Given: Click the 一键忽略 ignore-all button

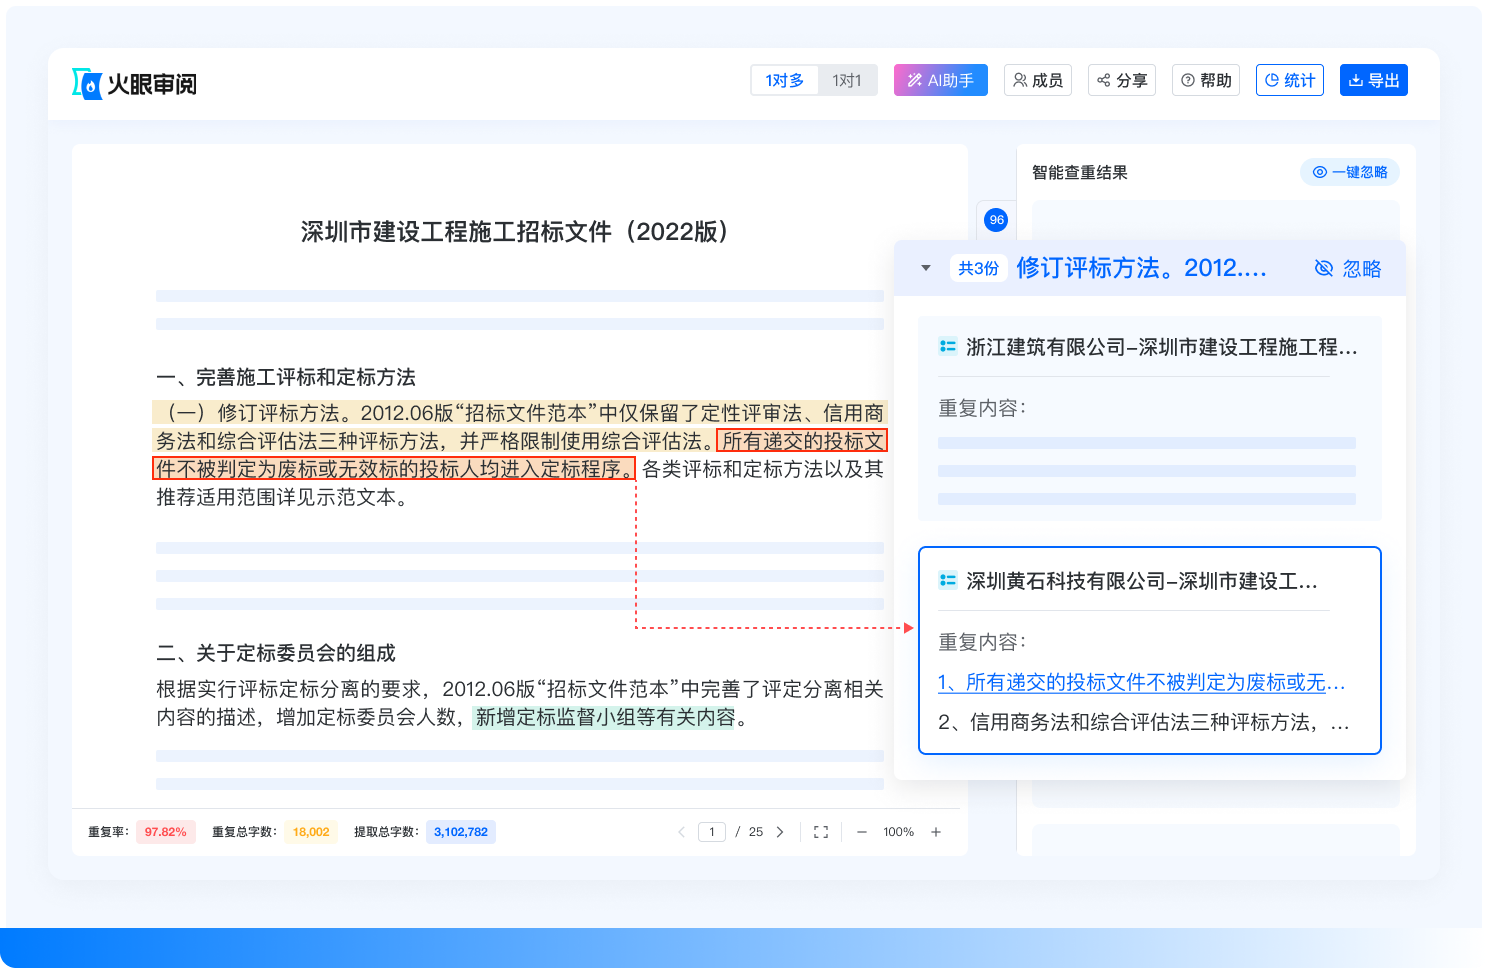Looking at the screenshot, I should click(1350, 172).
